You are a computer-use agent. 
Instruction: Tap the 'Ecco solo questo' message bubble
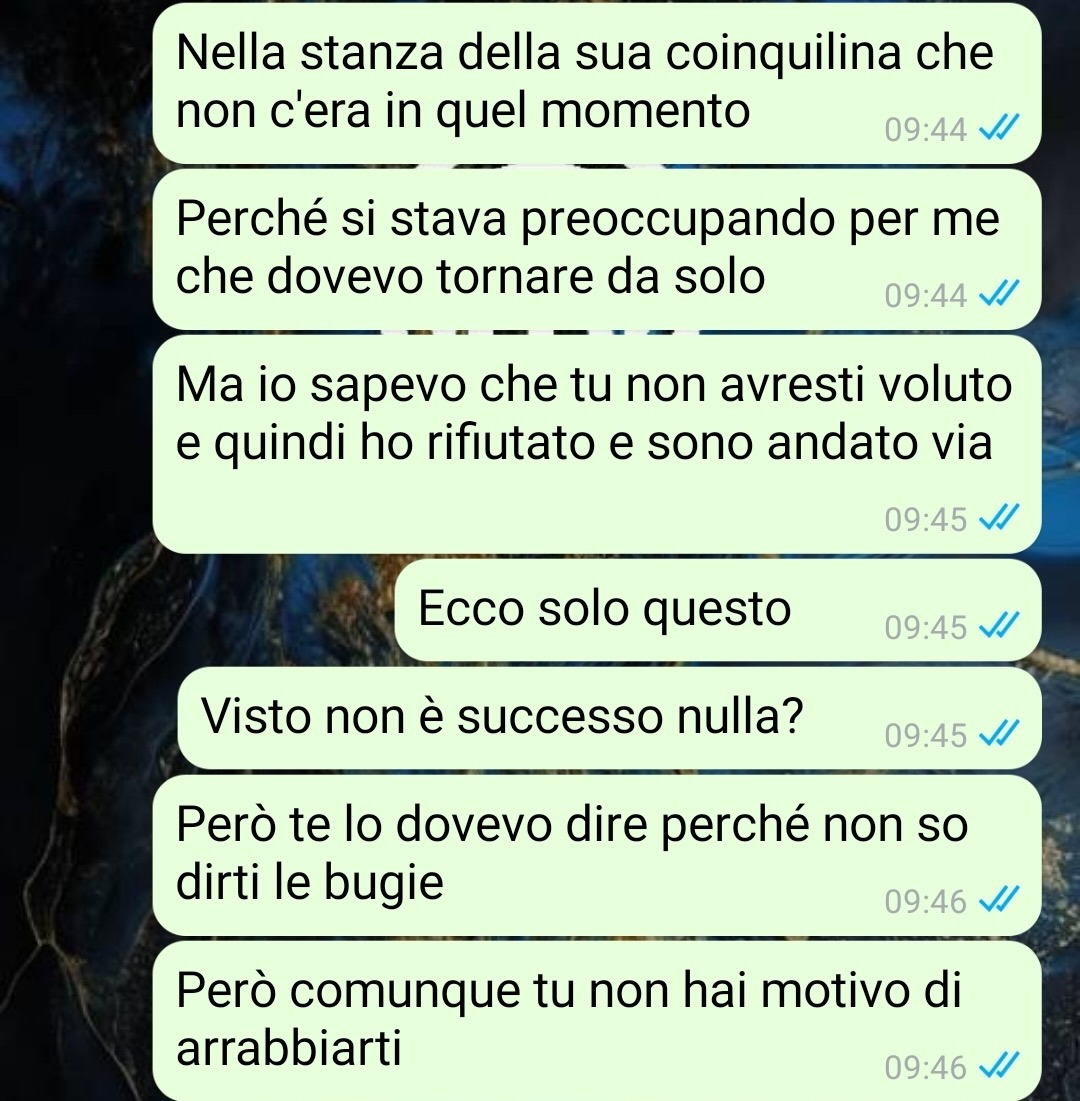(718, 609)
